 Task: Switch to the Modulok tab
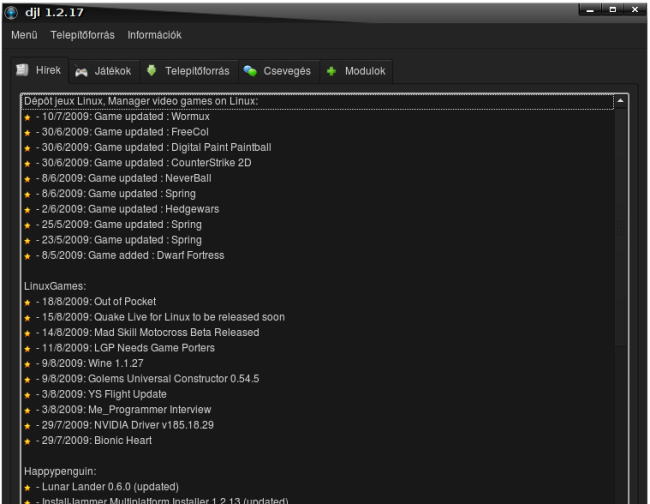click(356, 71)
